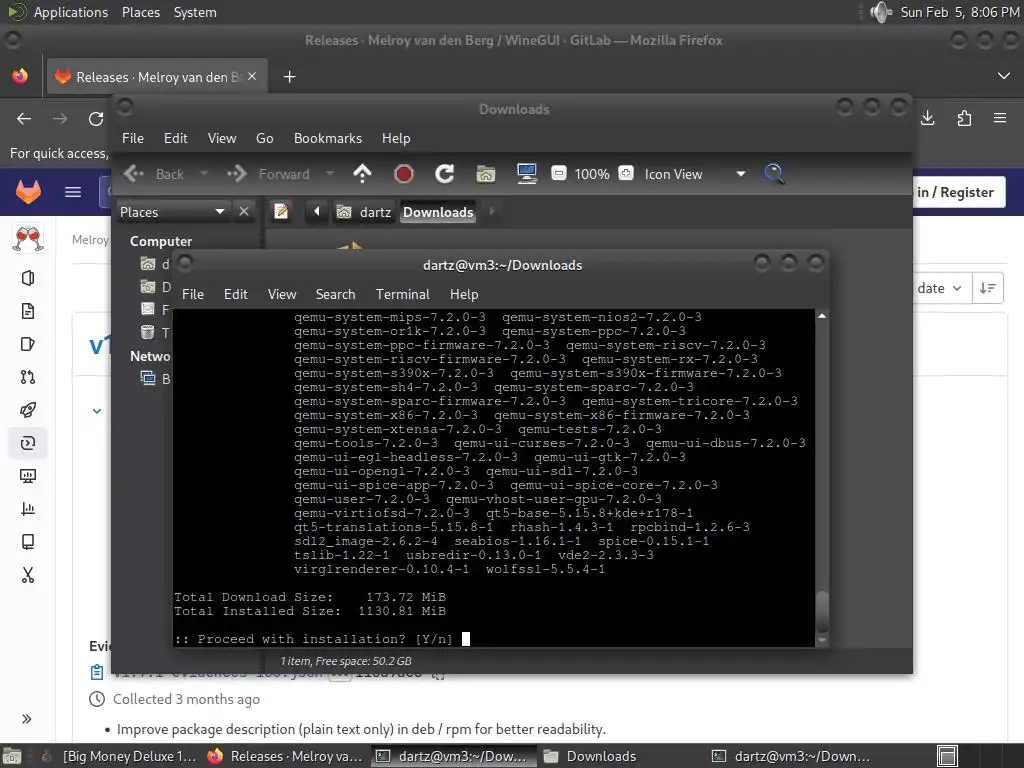
Task: Collapse the release section chevron on the GitLab page
Action: pyautogui.click(x=97, y=411)
